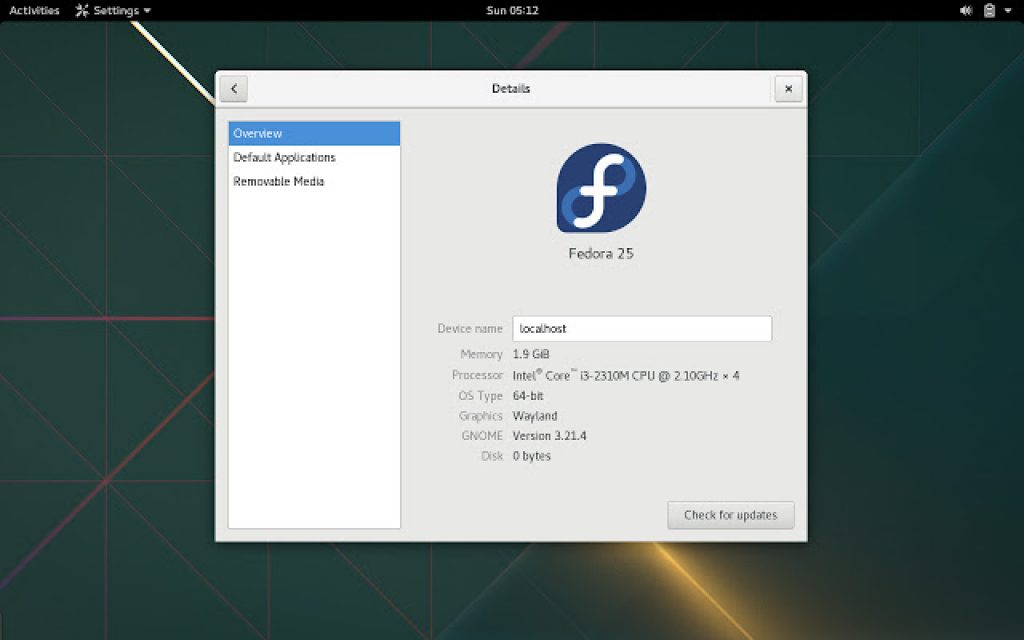Click the Fedora logo image

(601, 188)
